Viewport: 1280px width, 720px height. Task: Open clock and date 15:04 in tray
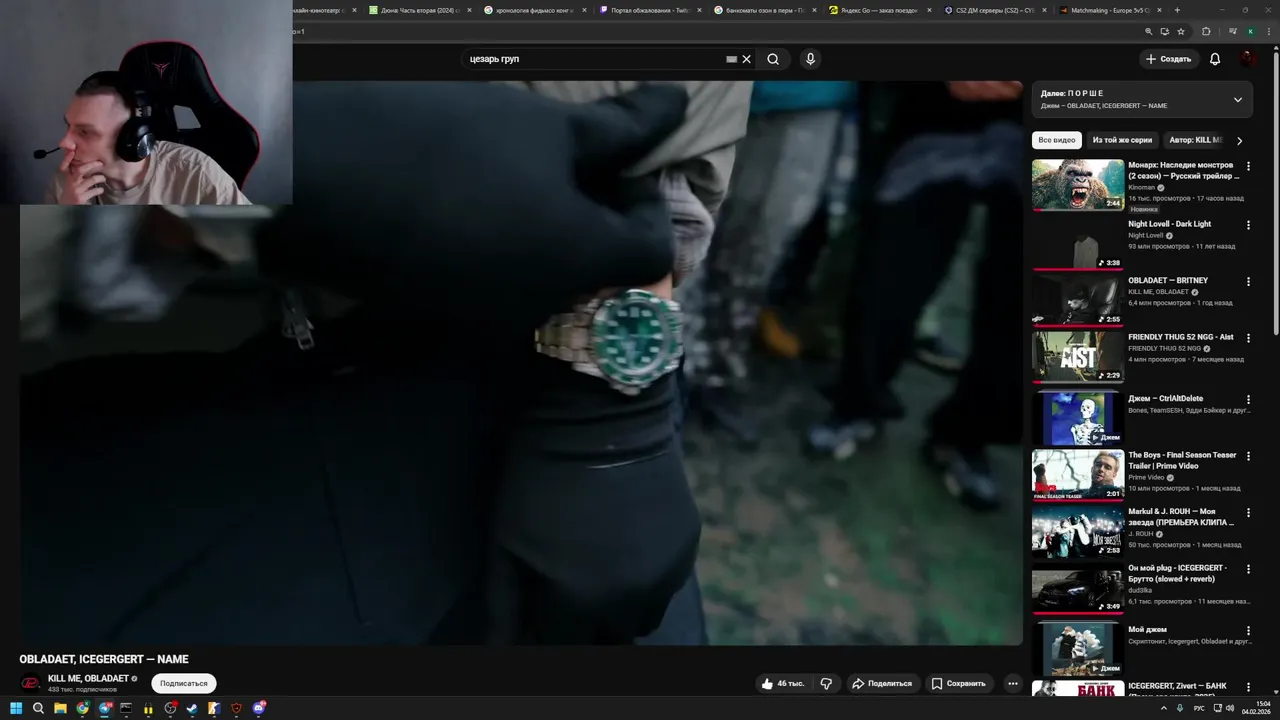pyautogui.click(x=1256, y=708)
